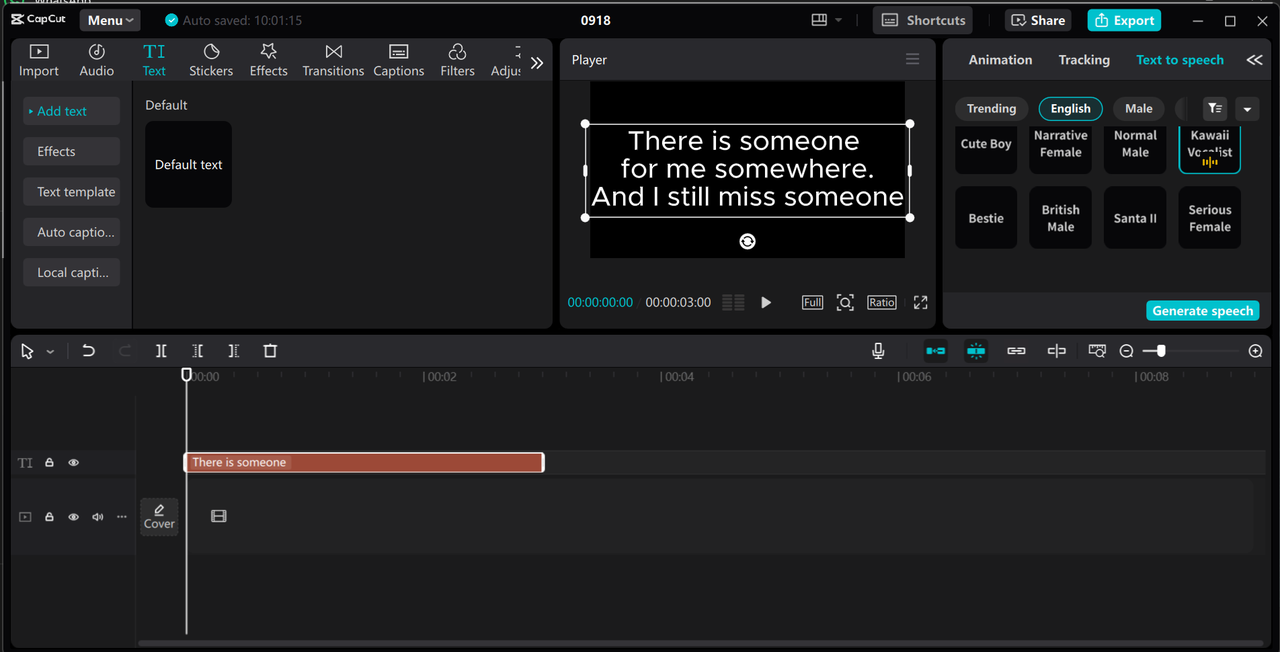Select the Male voice filter
Screen dimensions: 1280x652
coord(1138,108)
